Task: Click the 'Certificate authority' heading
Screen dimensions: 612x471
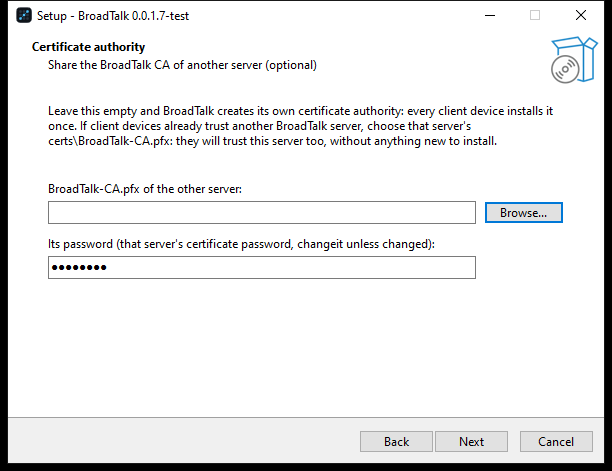Action: [x=88, y=47]
